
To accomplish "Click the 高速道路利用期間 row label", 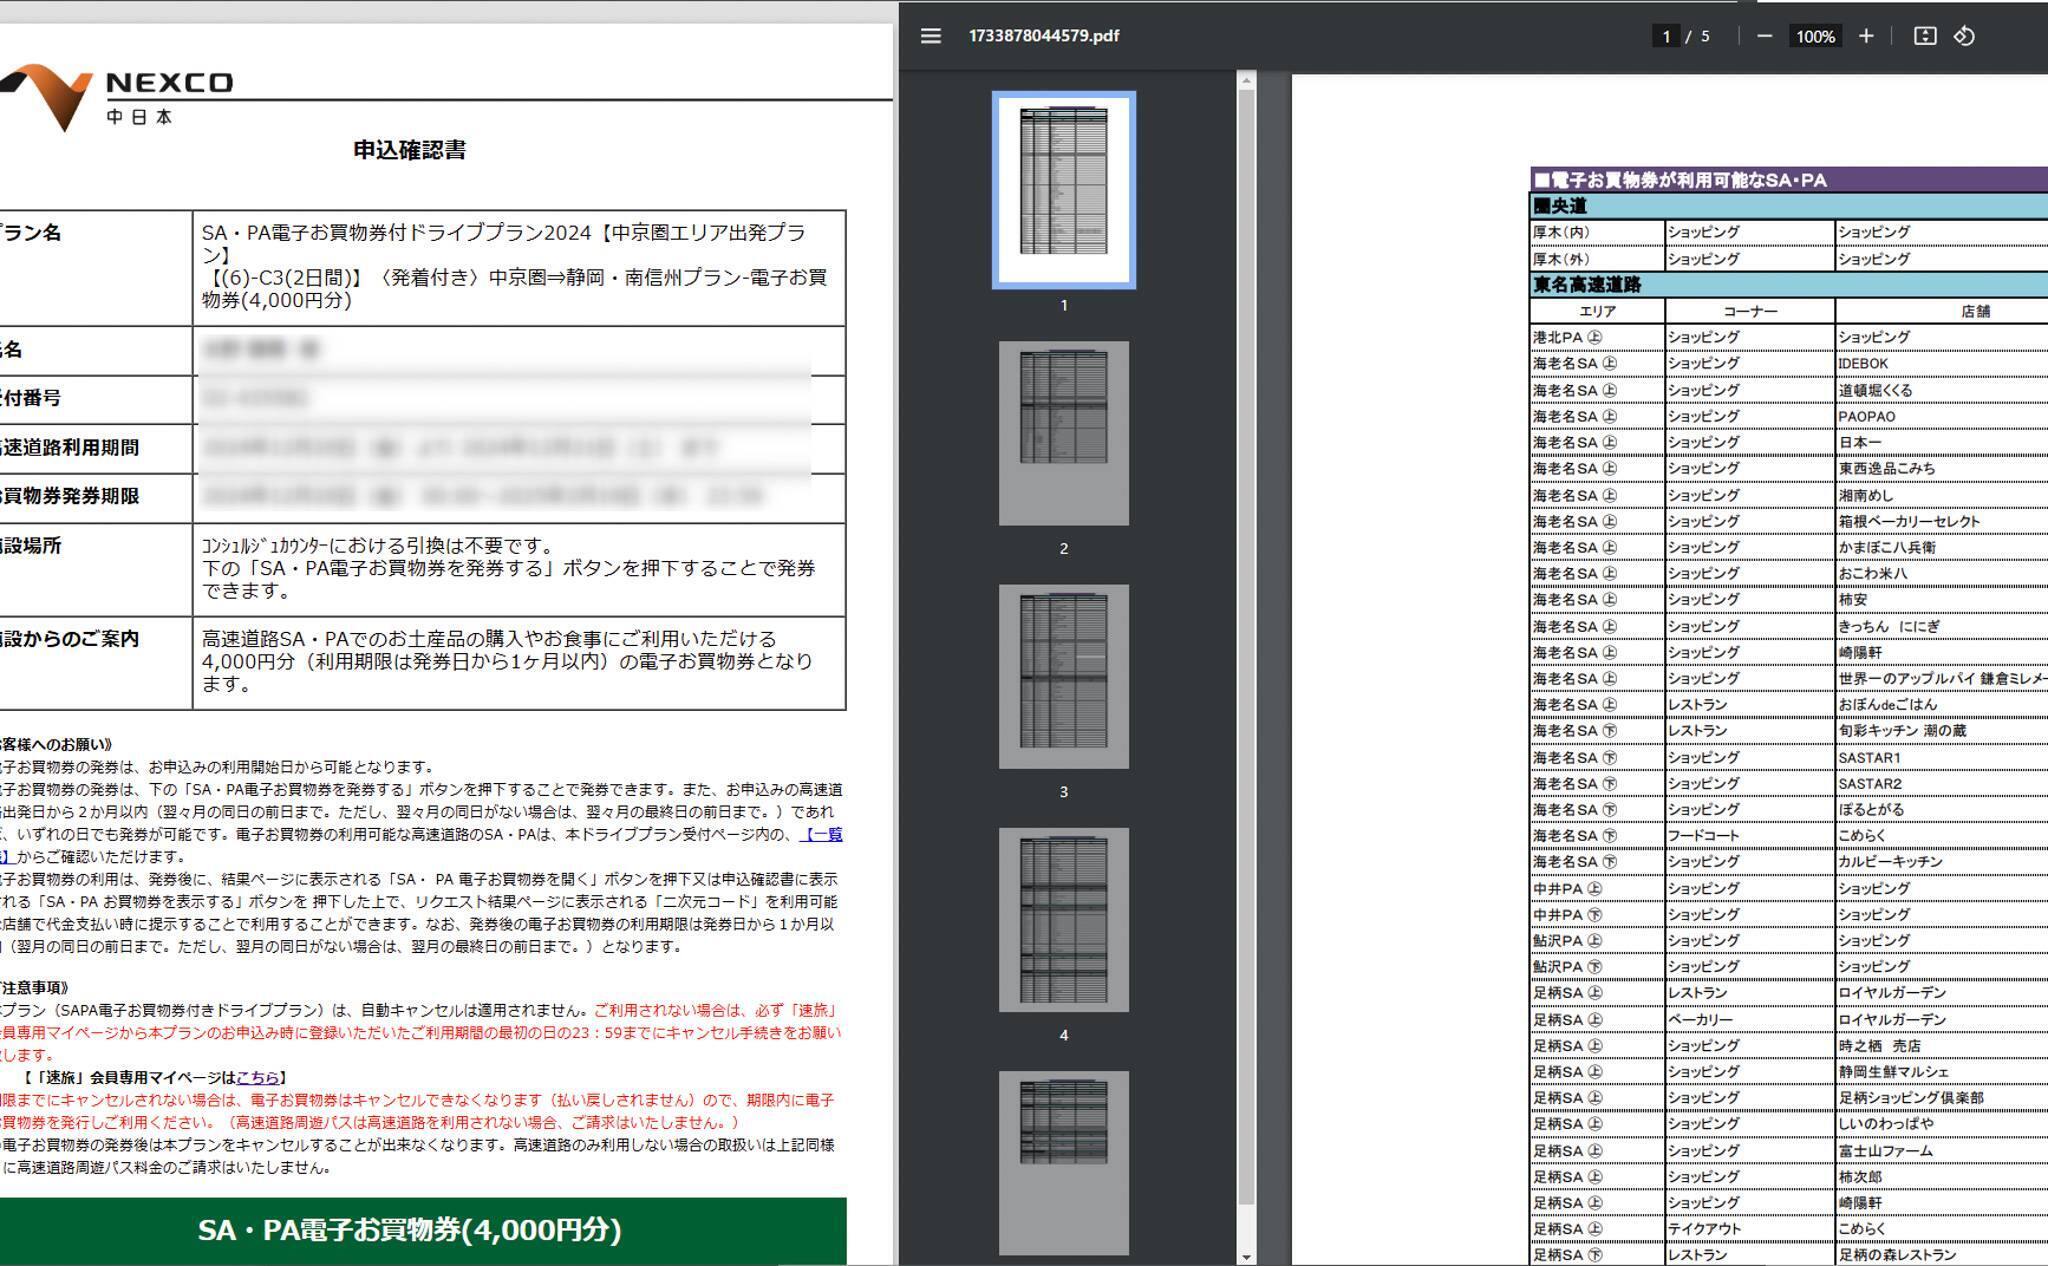I will pos(70,447).
